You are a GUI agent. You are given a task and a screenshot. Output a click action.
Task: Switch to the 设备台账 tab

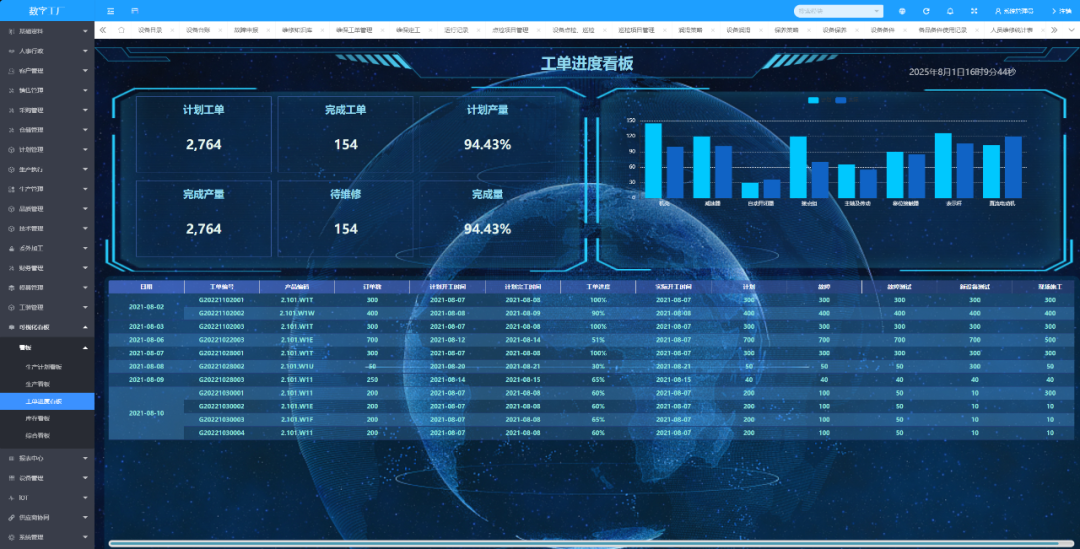click(x=198, y=30)
